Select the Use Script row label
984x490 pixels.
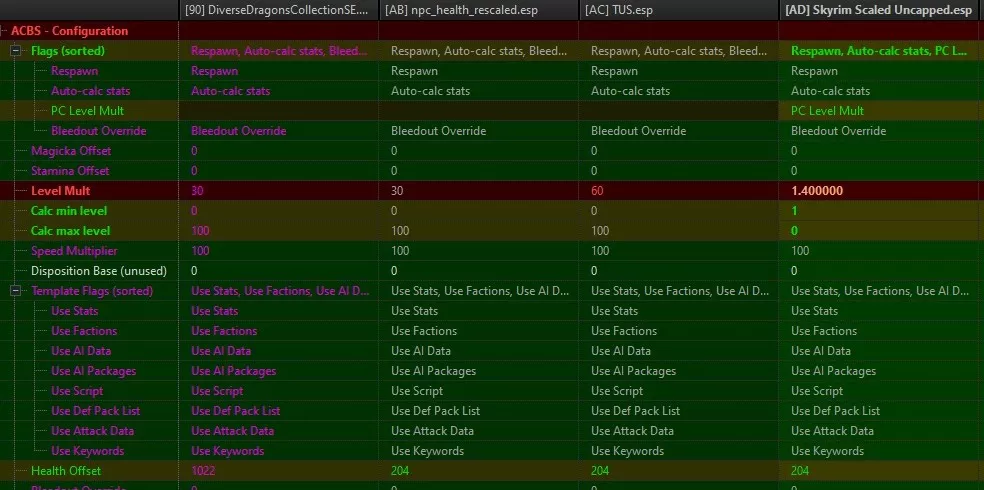pos(77,391)
